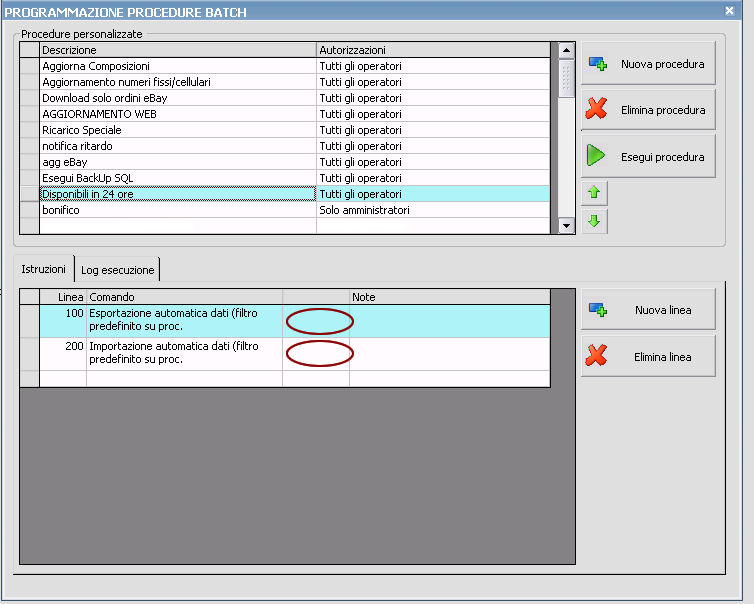Click row selector of instruction line 200

(x=30, y=354)
